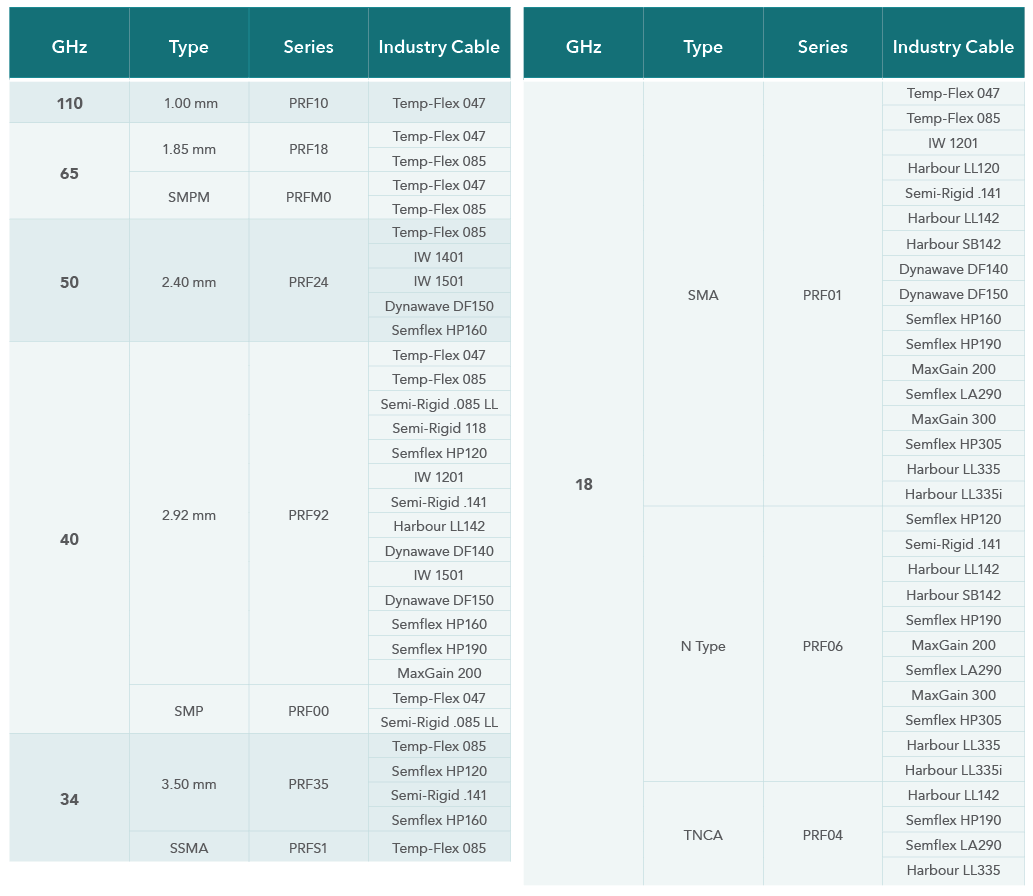
Task: Click the Harbour LL120 cable entry
Action: tap(953, 168)
